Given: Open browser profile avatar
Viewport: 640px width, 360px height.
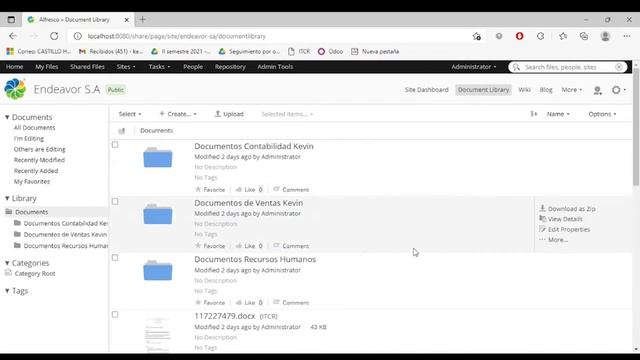Looking at the screenshot, I should [x=605, y=36].
